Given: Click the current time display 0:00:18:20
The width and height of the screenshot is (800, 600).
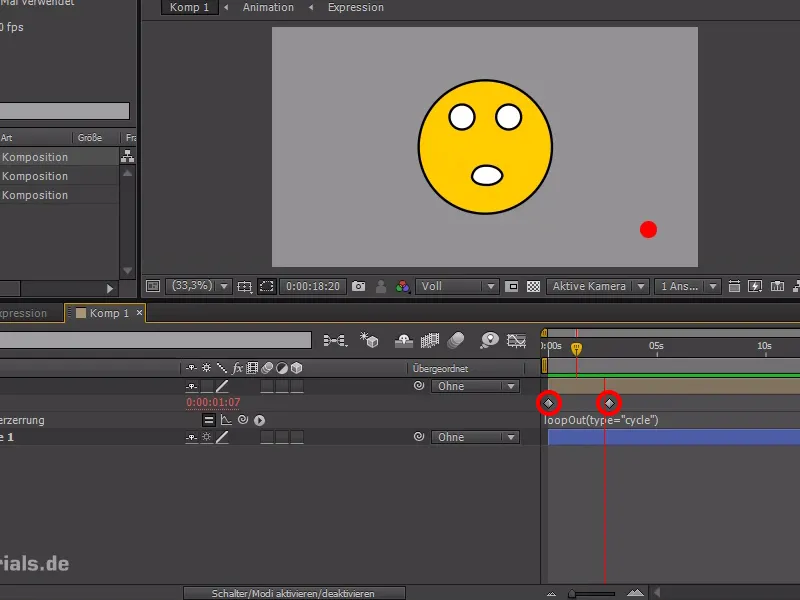Looking at the screenshot, I should 313,286.
